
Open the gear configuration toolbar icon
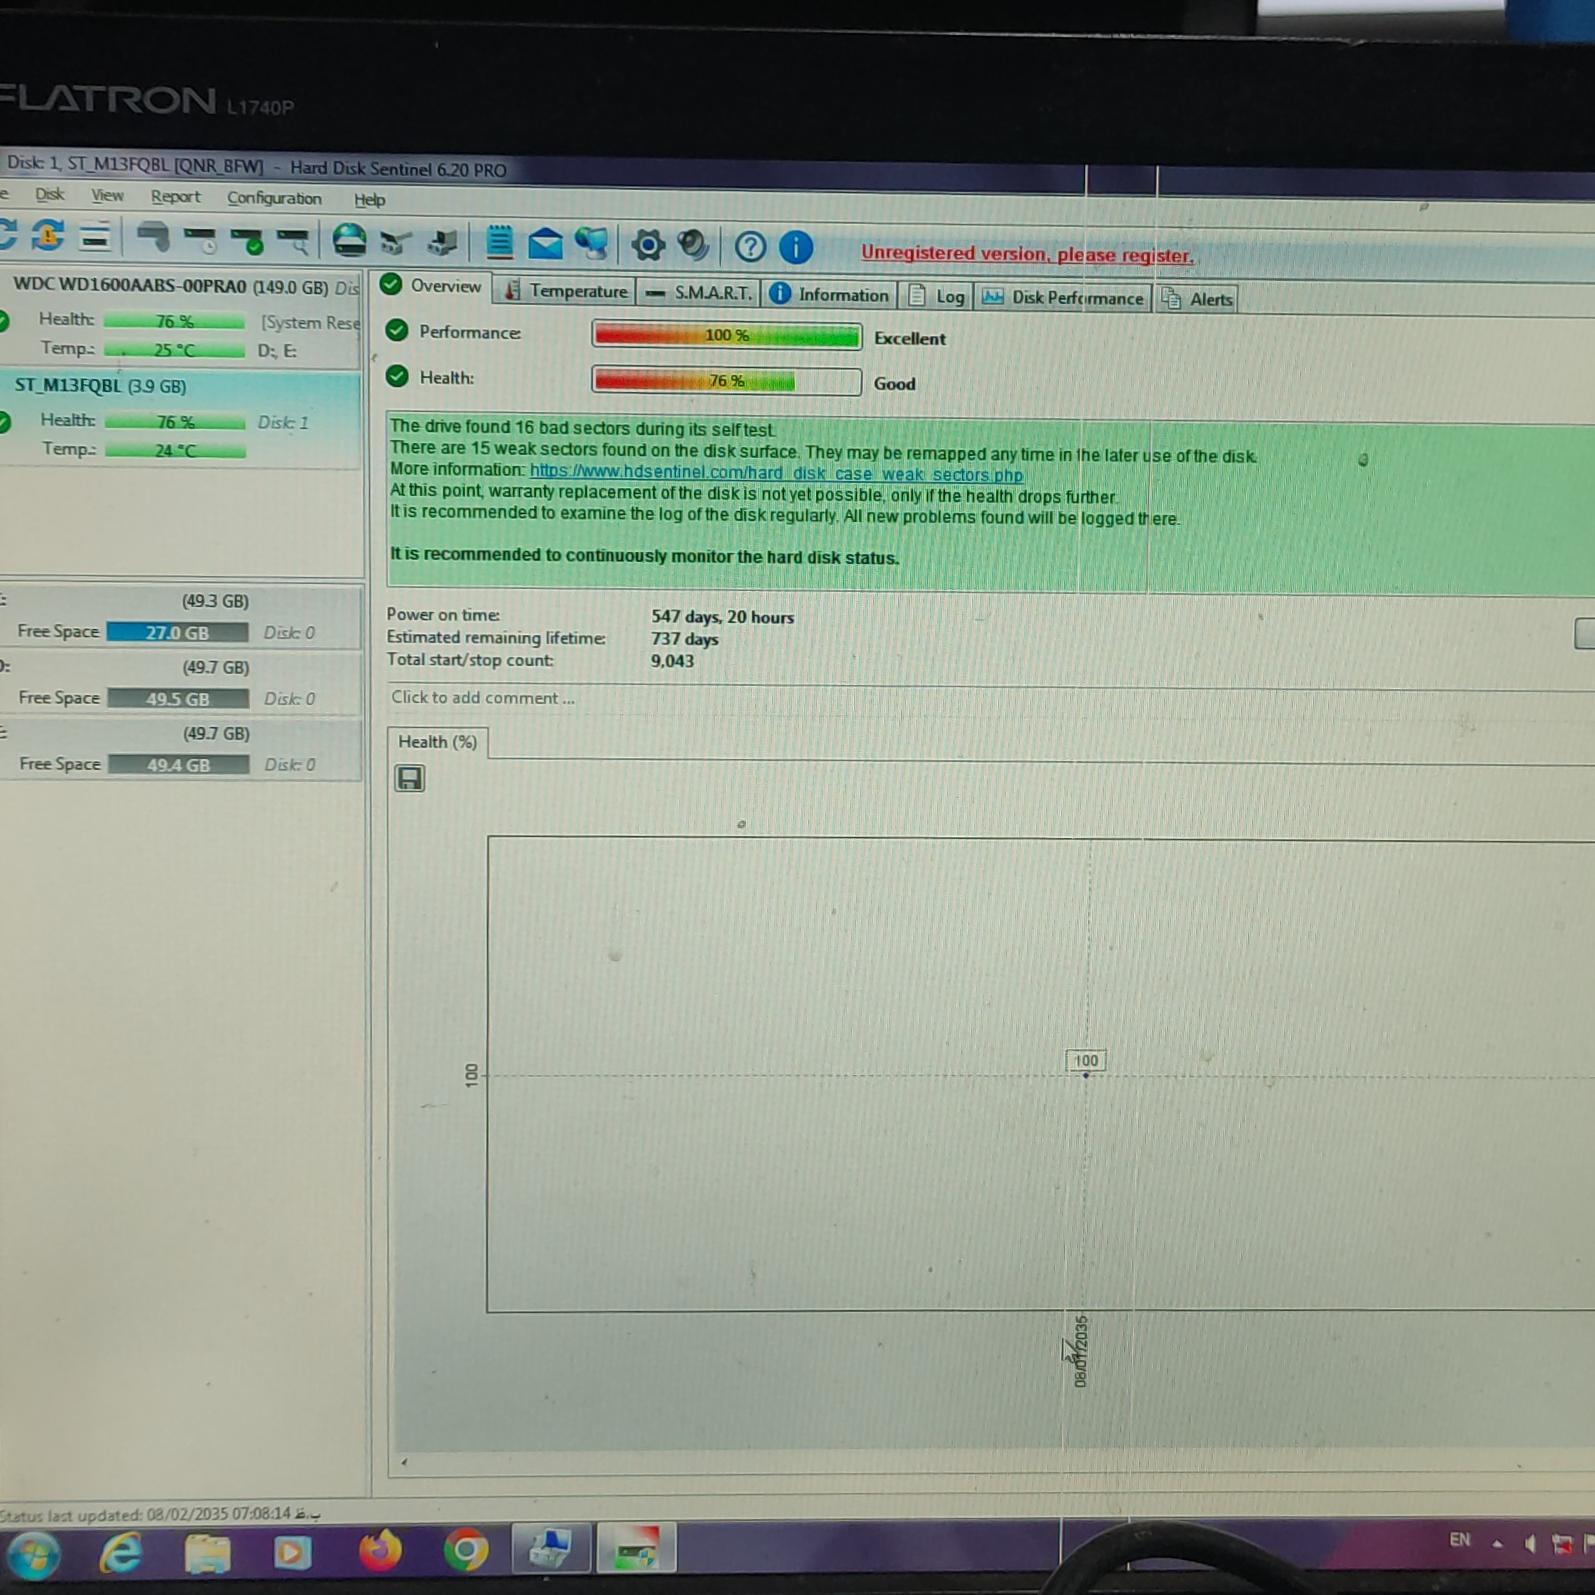pos(647,245)
